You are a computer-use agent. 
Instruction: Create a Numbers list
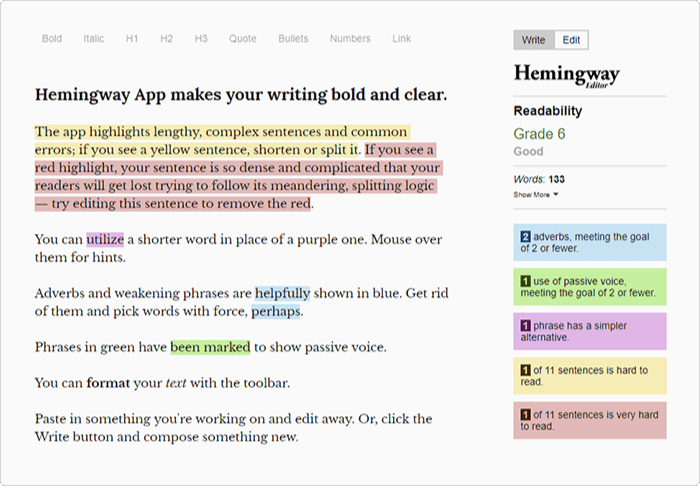pyautogui.click(x=350, y=39)
